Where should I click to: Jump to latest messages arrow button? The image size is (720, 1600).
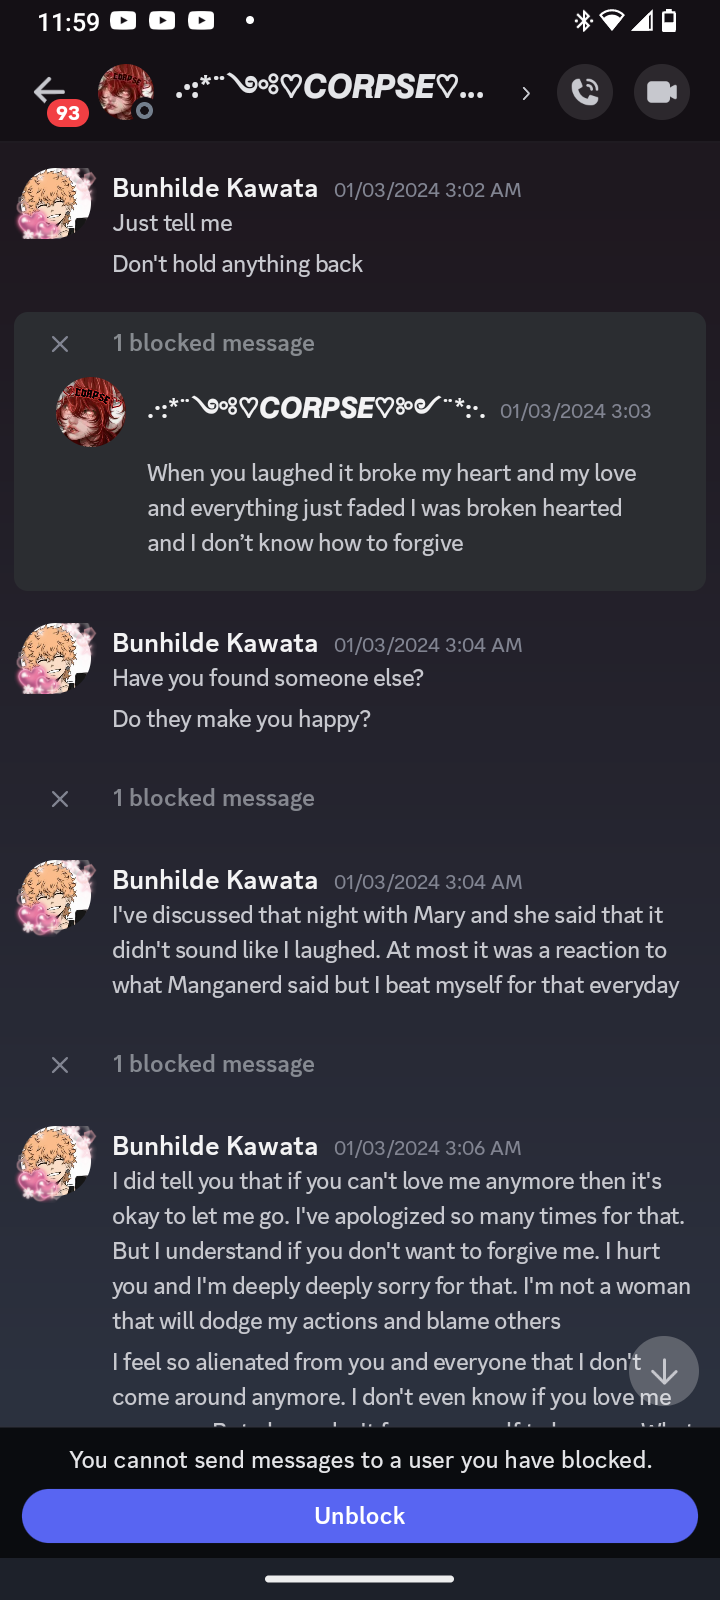664,1371
